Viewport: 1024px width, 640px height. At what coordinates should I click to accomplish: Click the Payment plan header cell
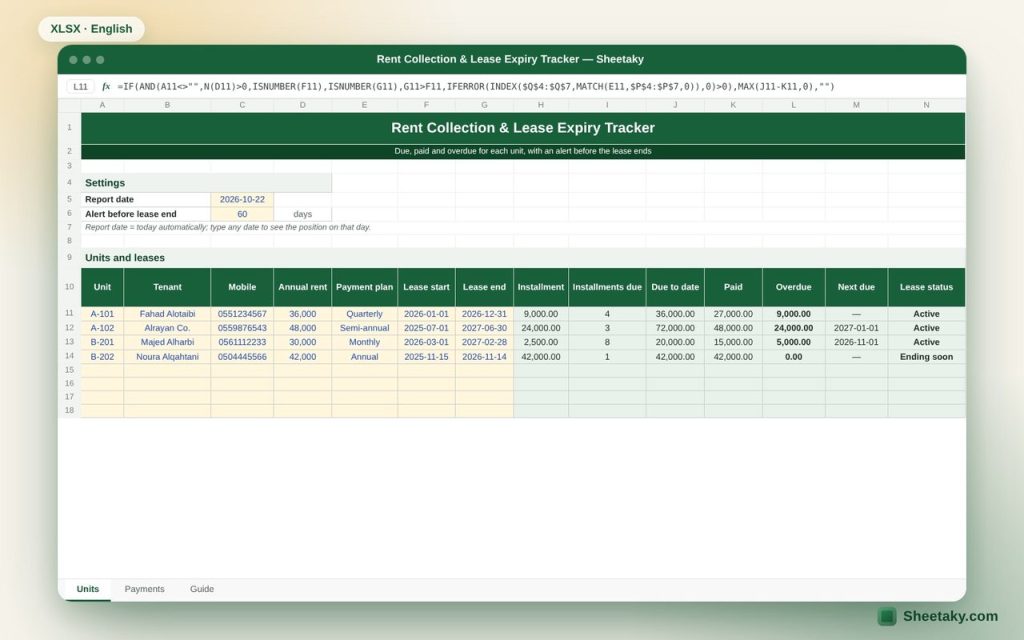(x=364, y=287)
